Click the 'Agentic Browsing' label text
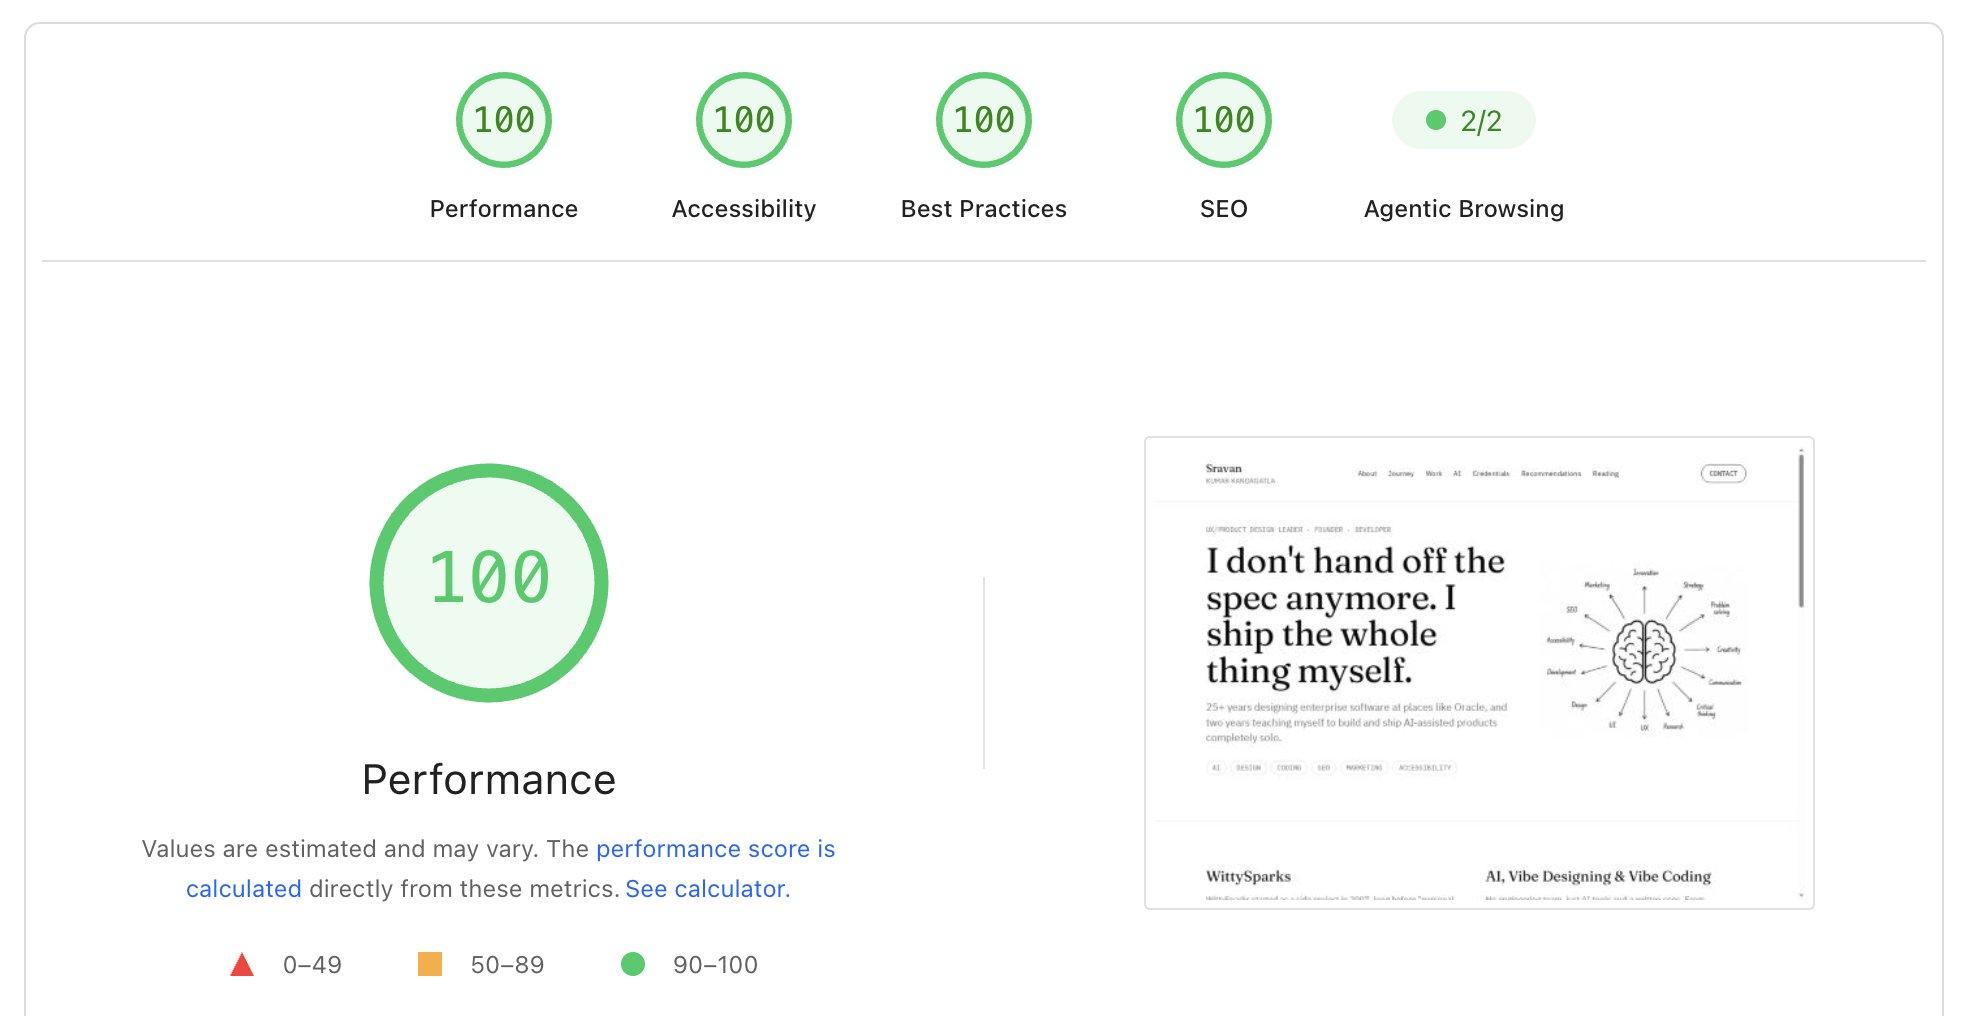 [1464, 209]
